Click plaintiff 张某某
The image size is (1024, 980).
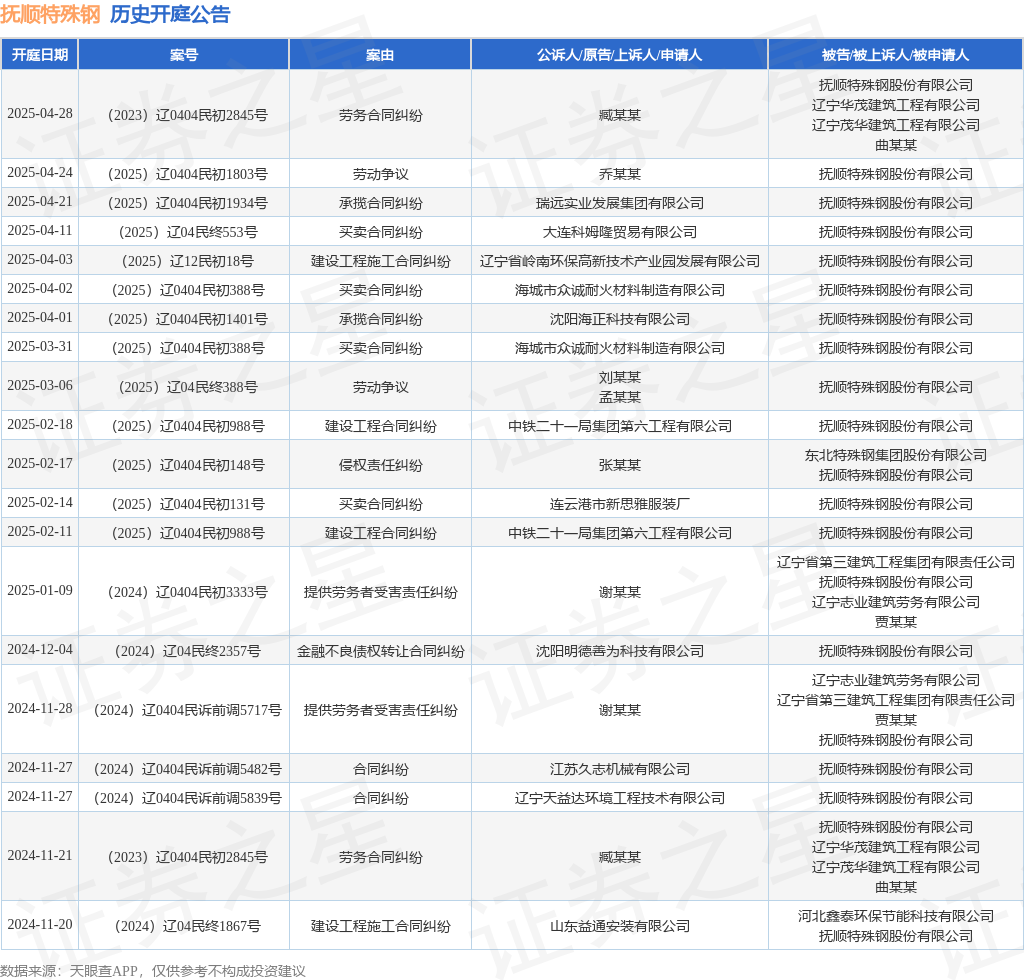(x=620, y=465)
